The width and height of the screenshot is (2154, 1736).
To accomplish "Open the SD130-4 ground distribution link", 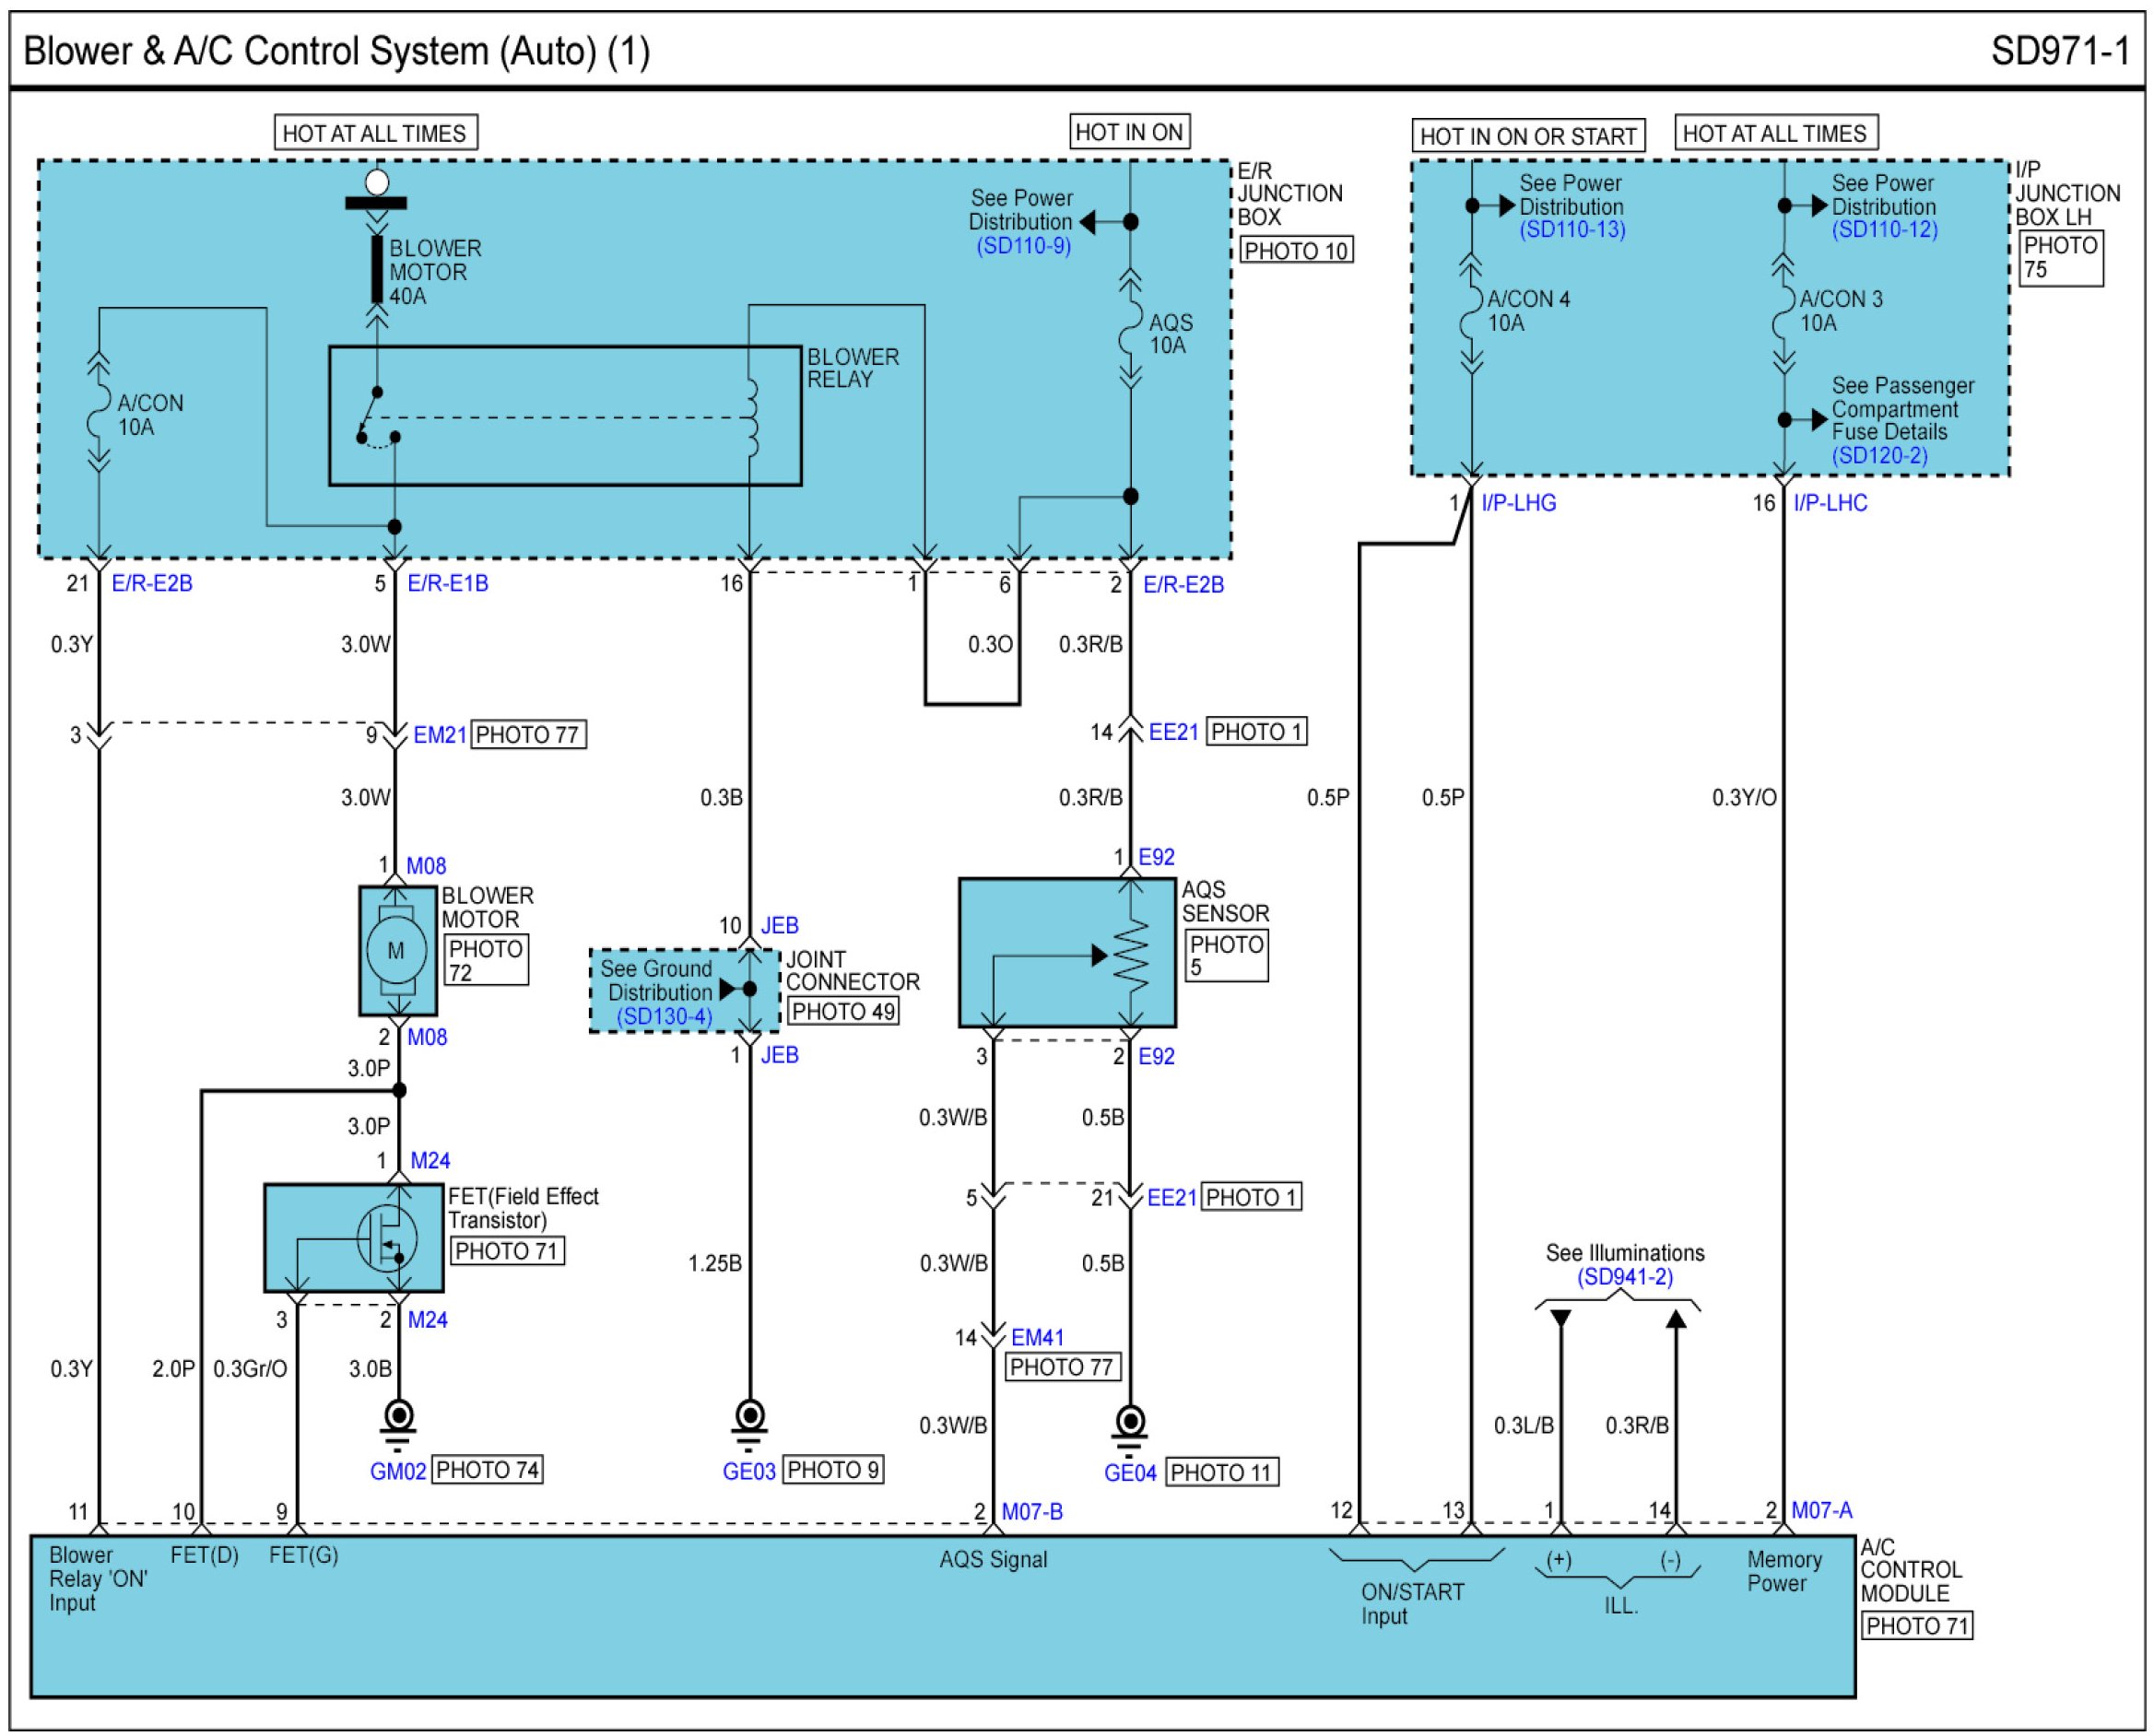I will [664, 1016].
